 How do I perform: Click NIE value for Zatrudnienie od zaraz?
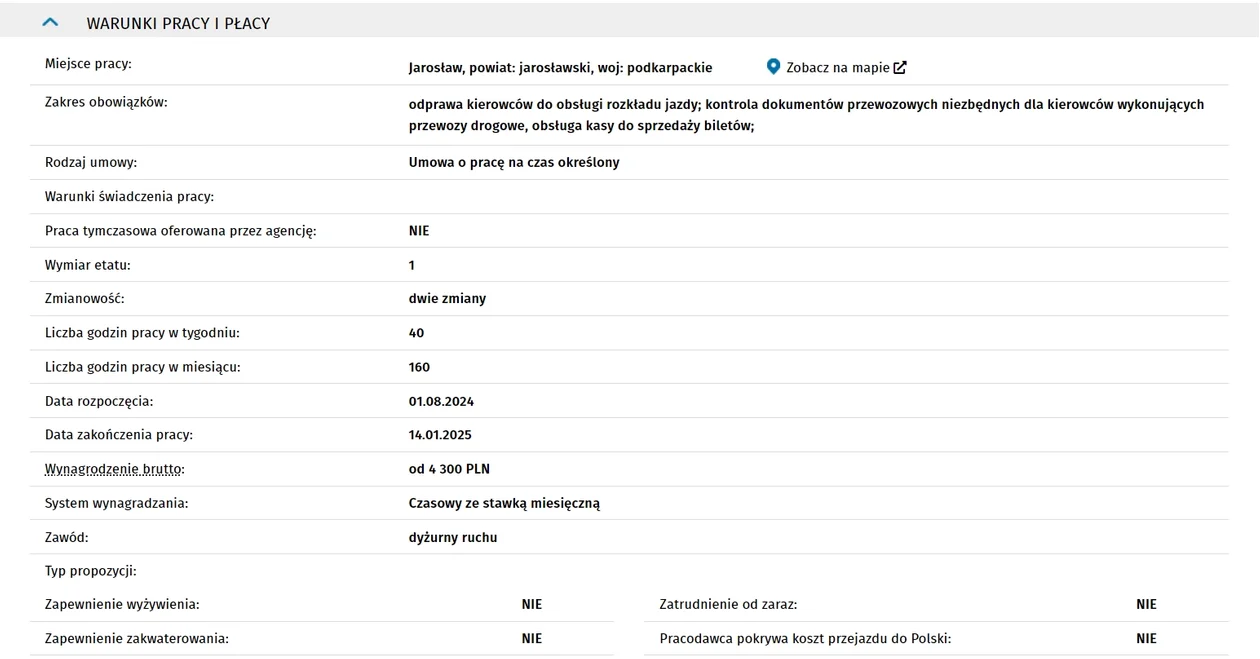pyautogui.click(x=1146, y=604)
